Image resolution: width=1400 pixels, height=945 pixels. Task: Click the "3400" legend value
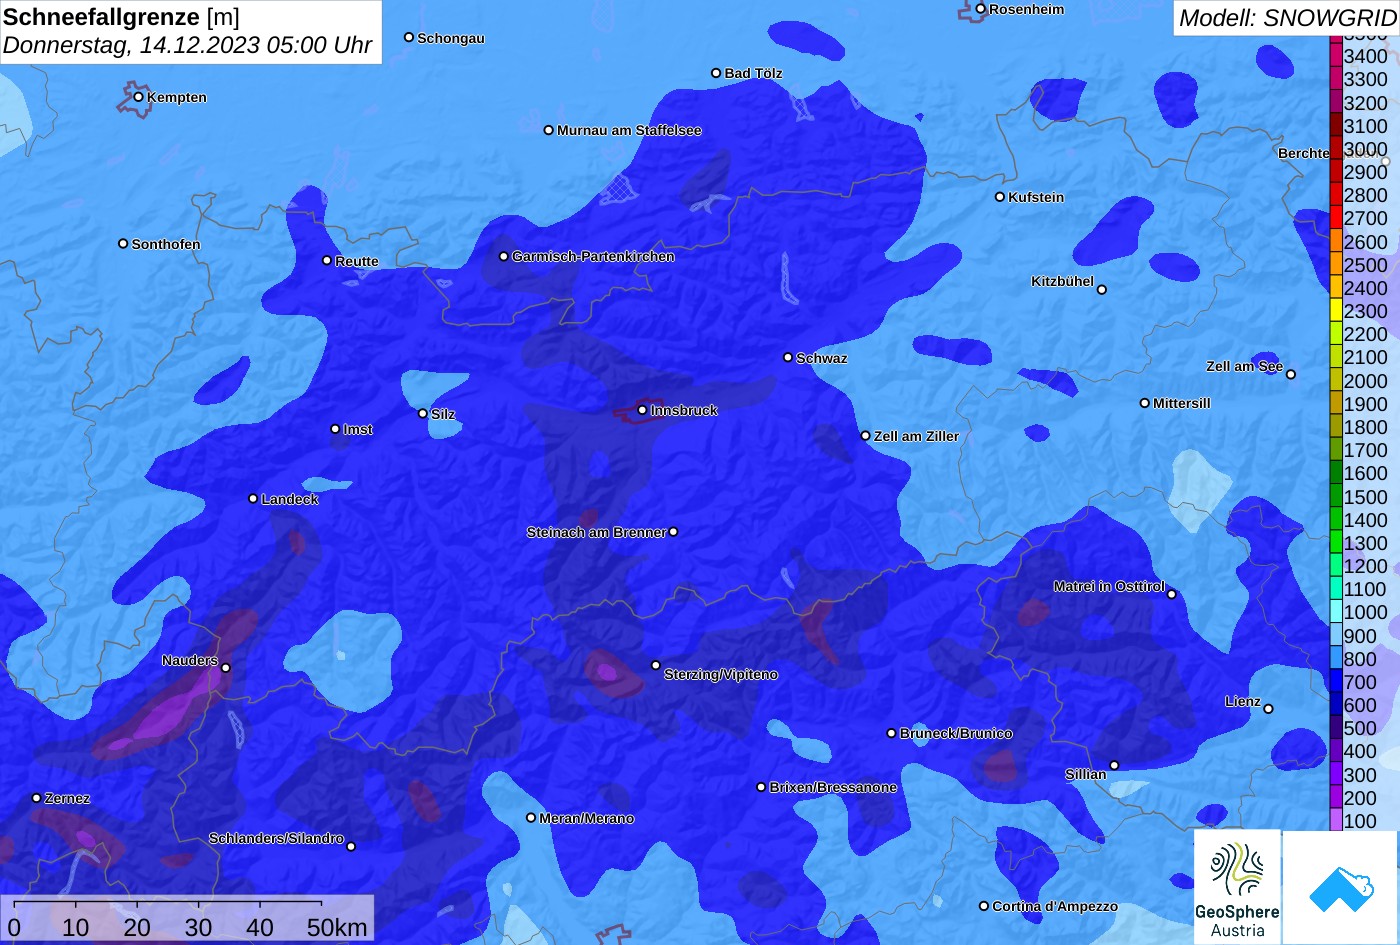coord(1366,56)
